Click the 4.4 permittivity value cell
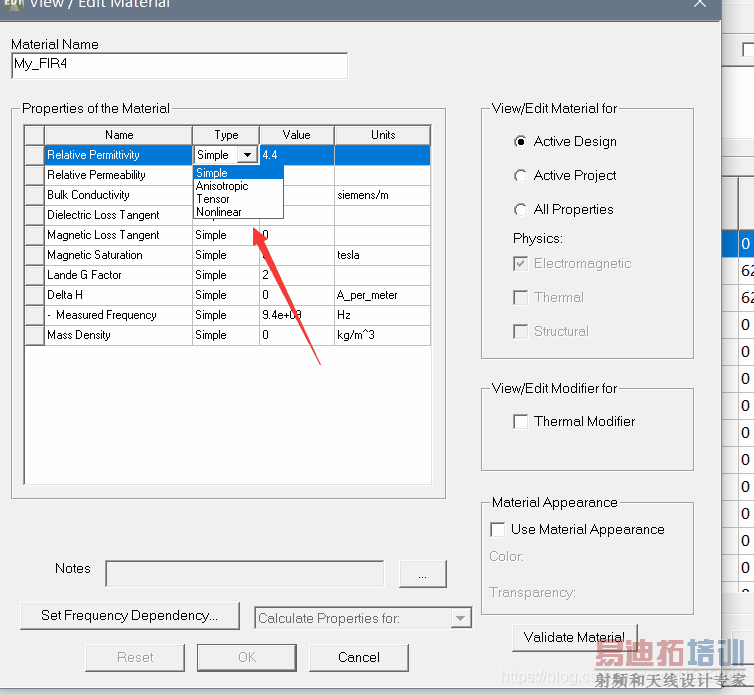The image size is (754, 695). coord(297,155)
